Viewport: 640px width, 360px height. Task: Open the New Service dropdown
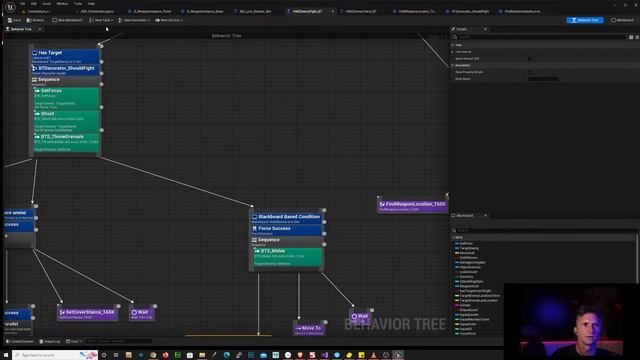click(169, 20)
